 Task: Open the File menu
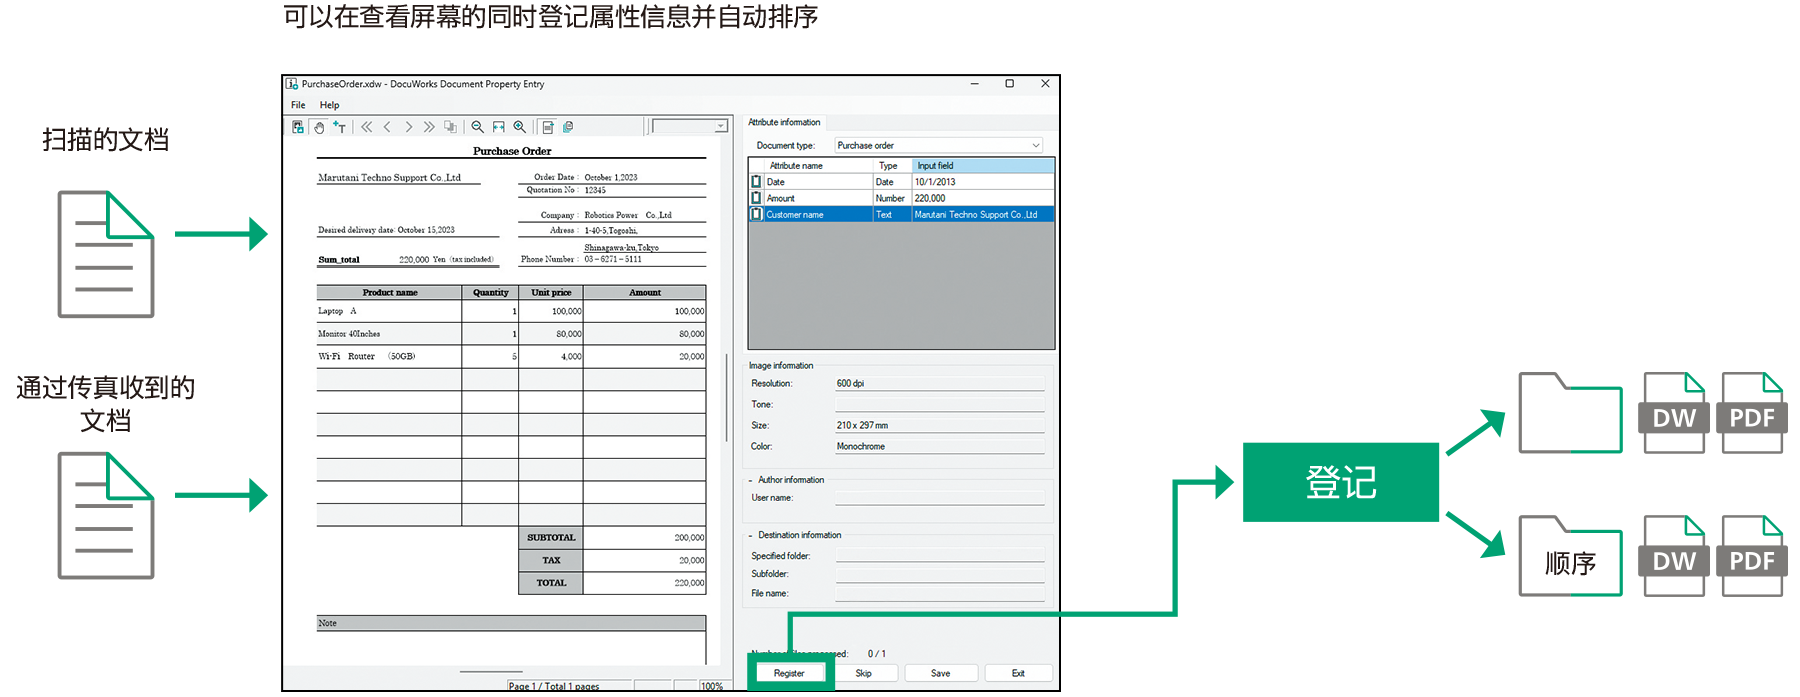click(298, 105)
